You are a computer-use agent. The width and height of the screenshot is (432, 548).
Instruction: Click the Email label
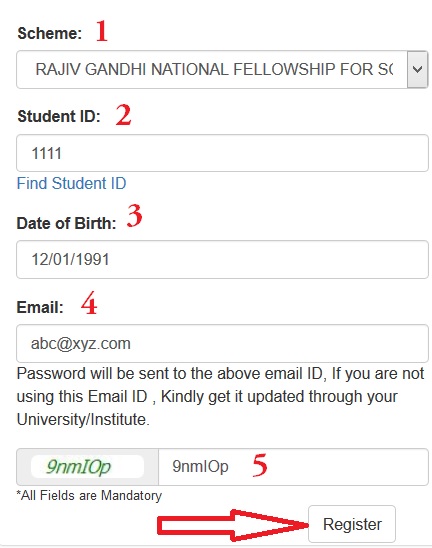click(x=40, y=308)
